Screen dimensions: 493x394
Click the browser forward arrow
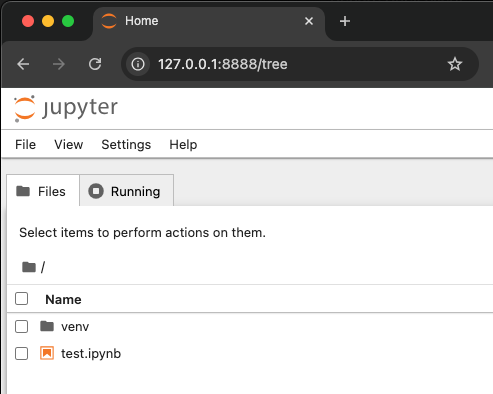click(x=59, y=64)
